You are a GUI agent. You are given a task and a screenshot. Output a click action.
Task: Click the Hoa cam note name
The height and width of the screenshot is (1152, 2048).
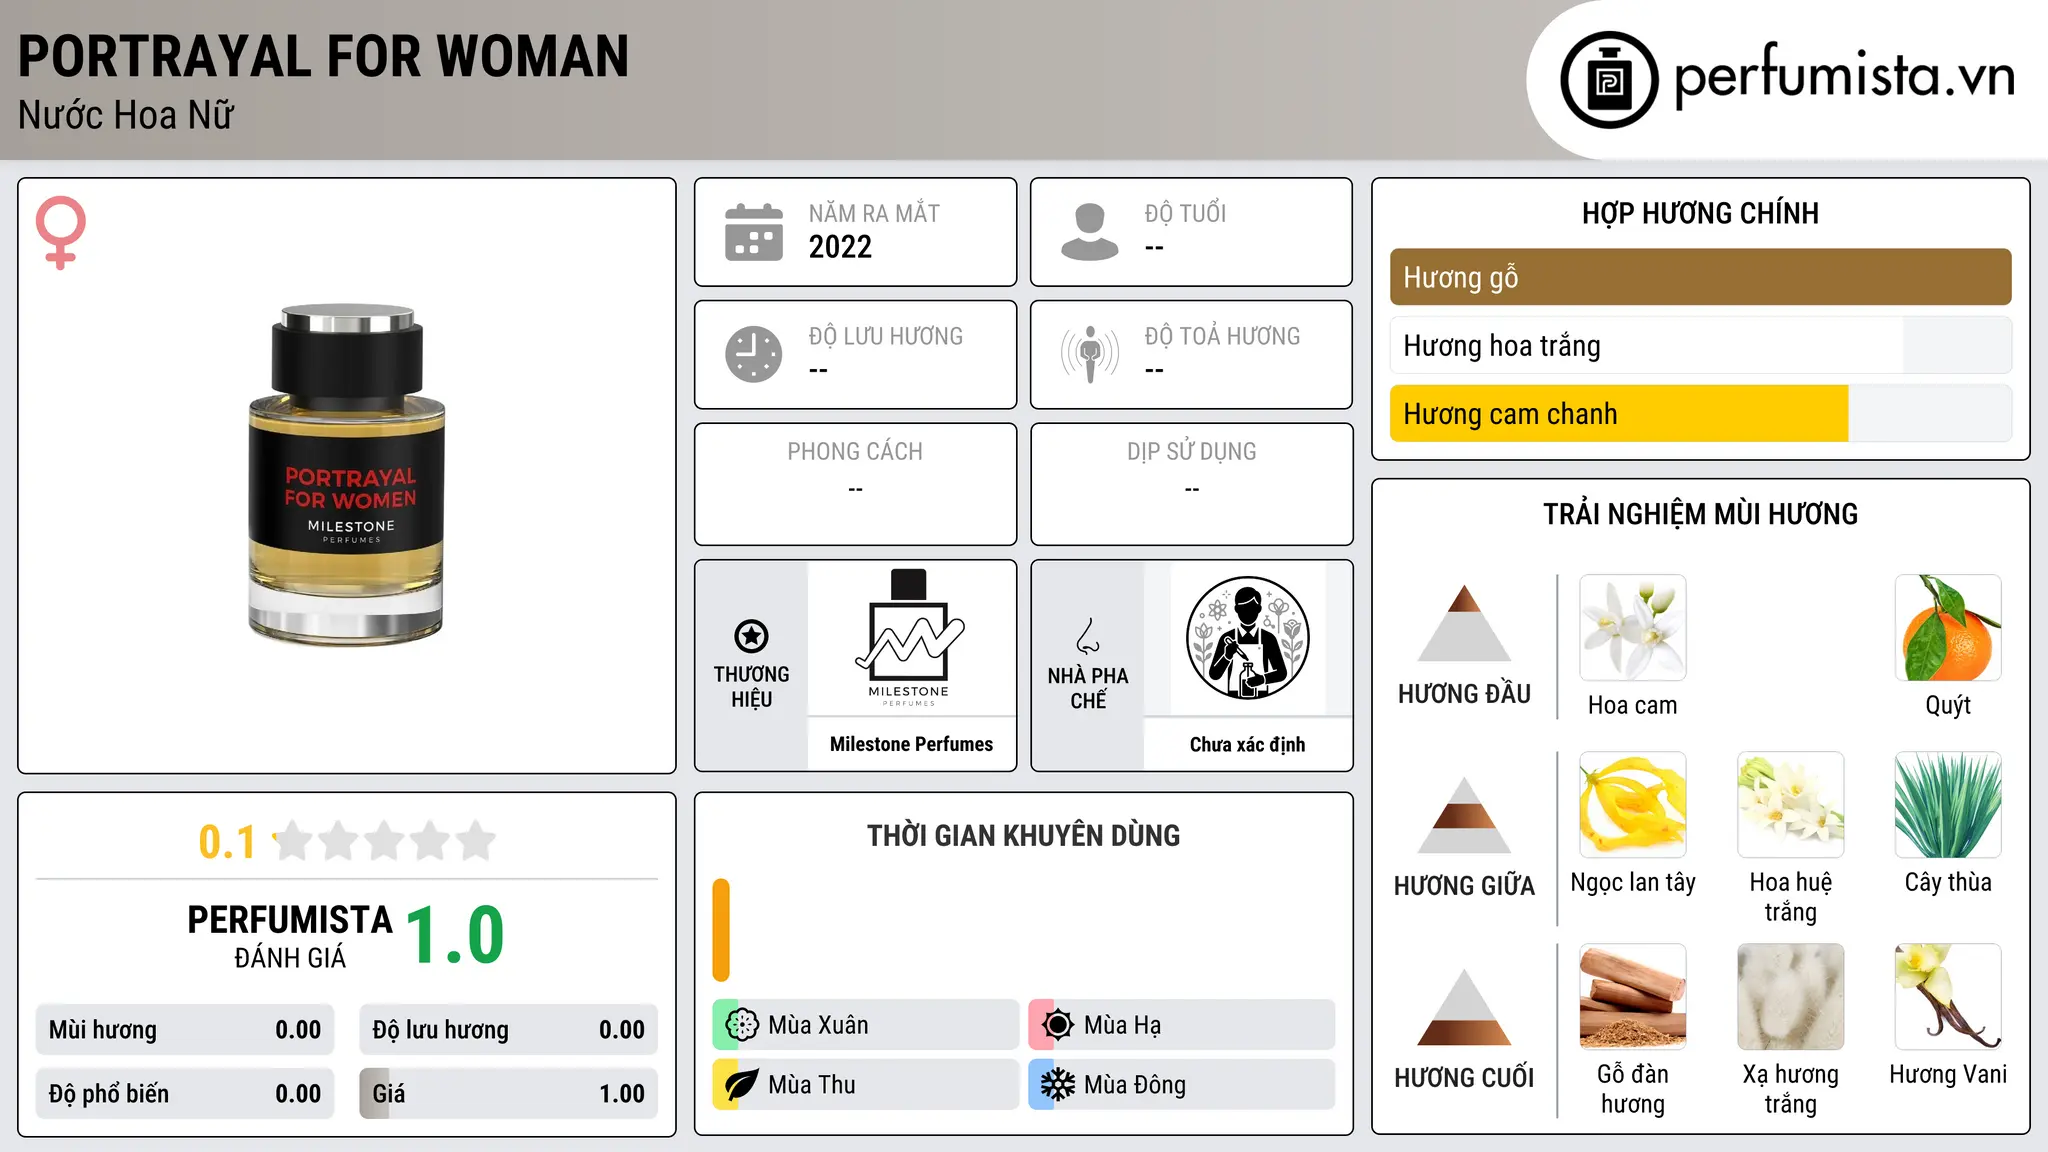point(1633,705)
